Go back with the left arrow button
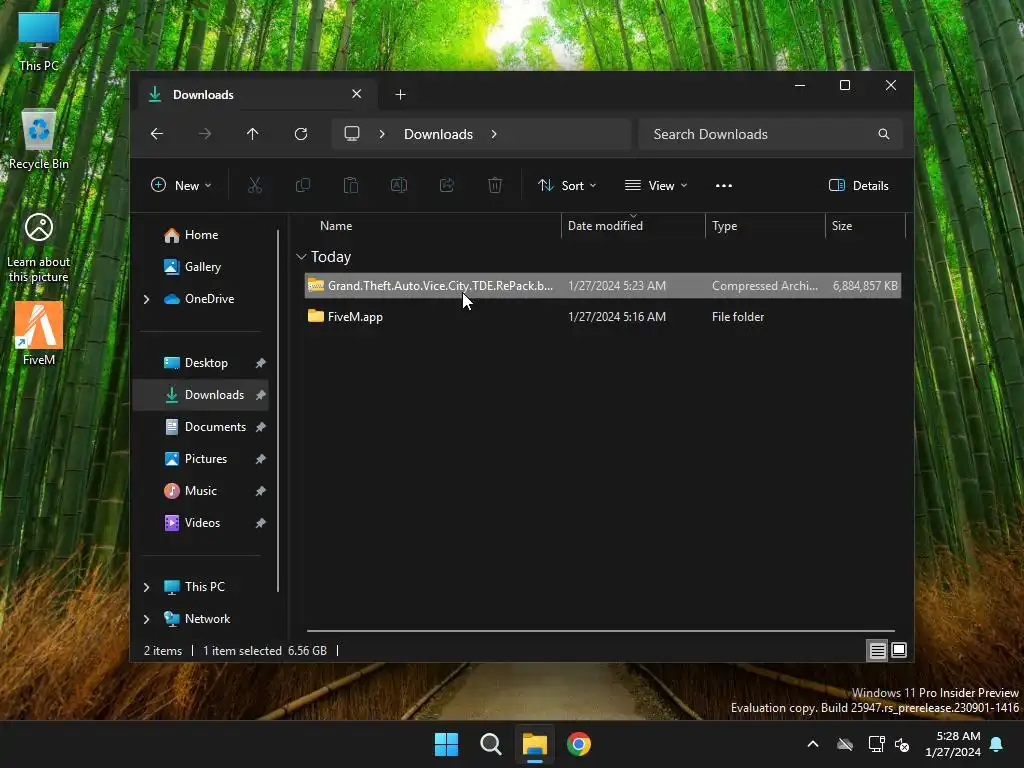Screen dimensions: 1024x768 pyautogui.click(x=157, y=134)
